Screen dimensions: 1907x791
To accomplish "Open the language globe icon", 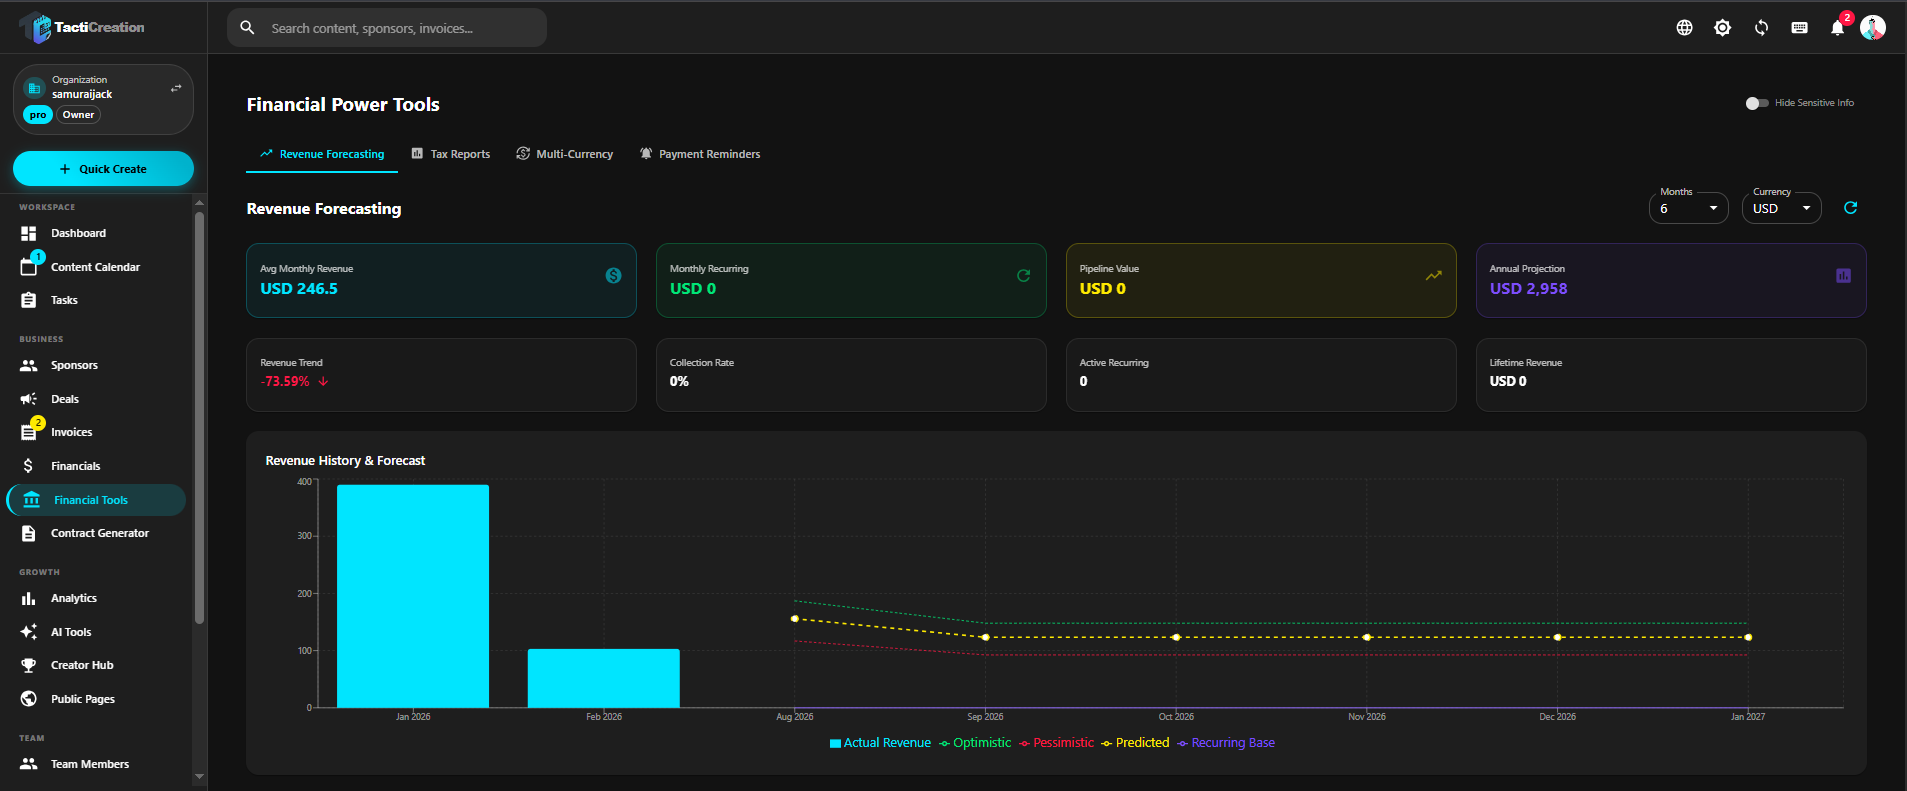I will [x=1684, y=28].
